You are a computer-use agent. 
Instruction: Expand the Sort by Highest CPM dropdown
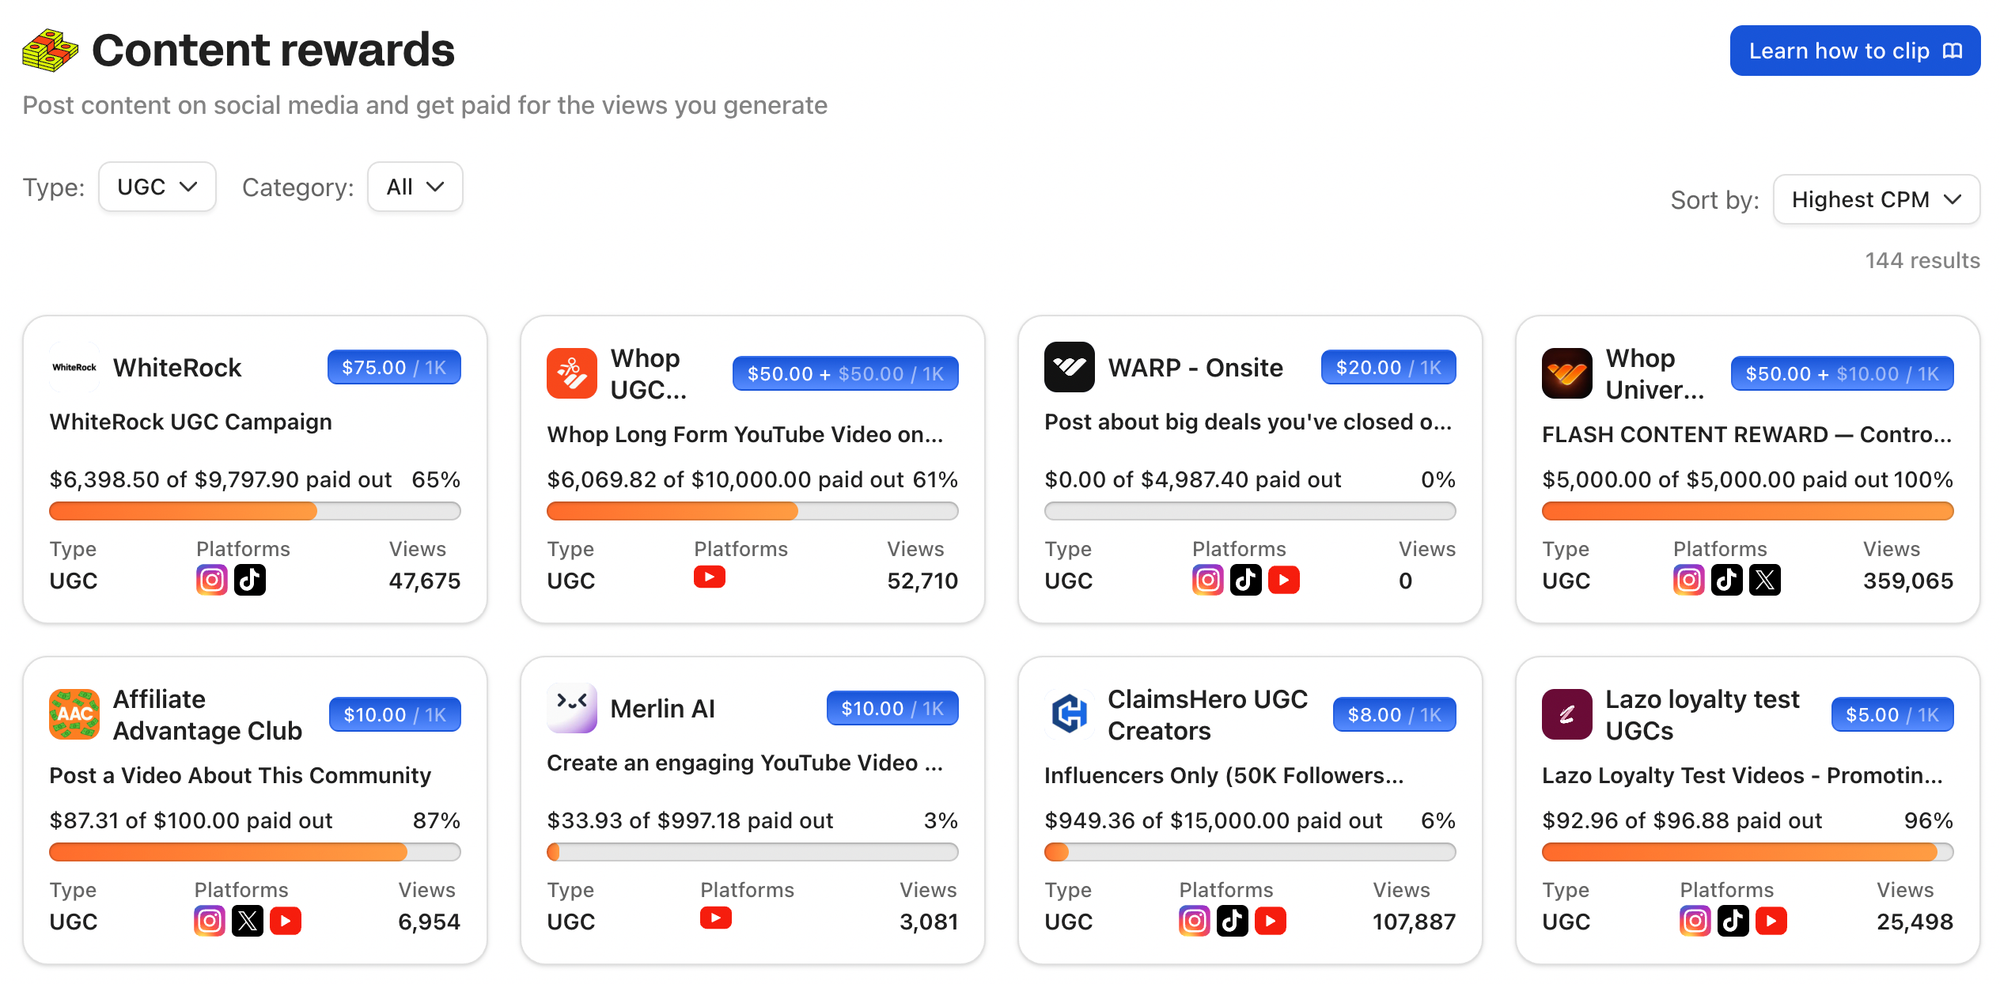click(x=1875, y=200)
